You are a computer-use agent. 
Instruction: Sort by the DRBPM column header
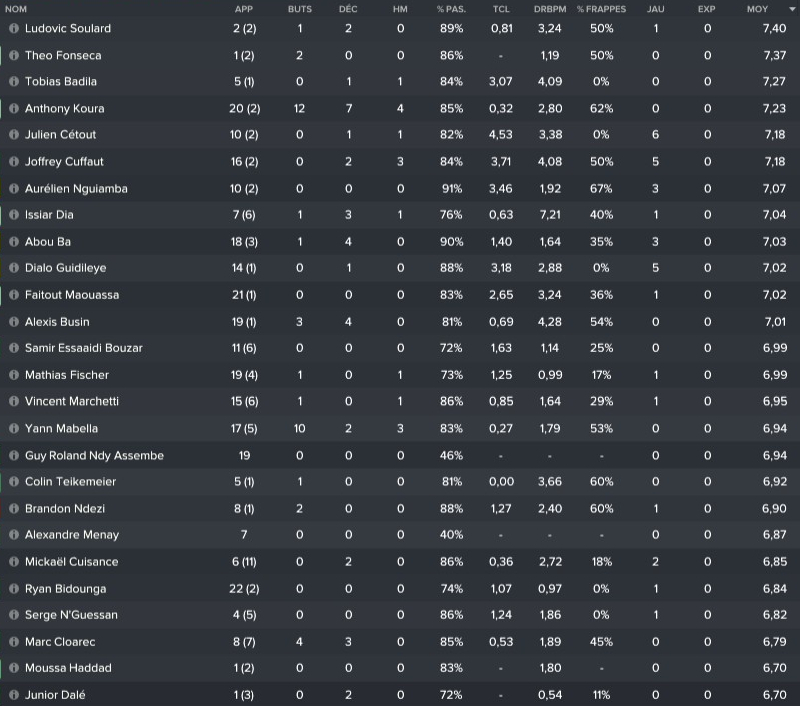point(550,9)
